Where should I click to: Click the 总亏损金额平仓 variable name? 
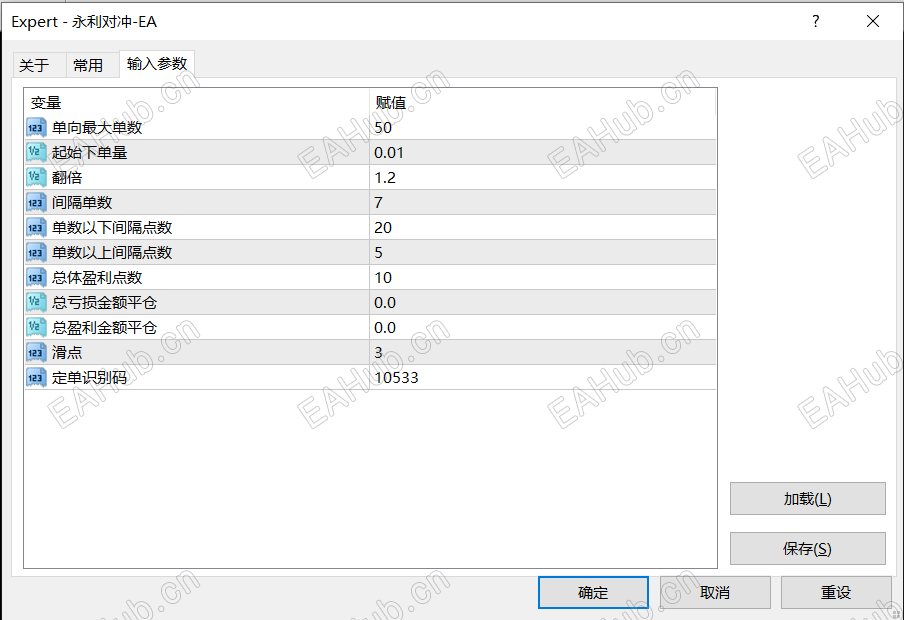(104, 302)
